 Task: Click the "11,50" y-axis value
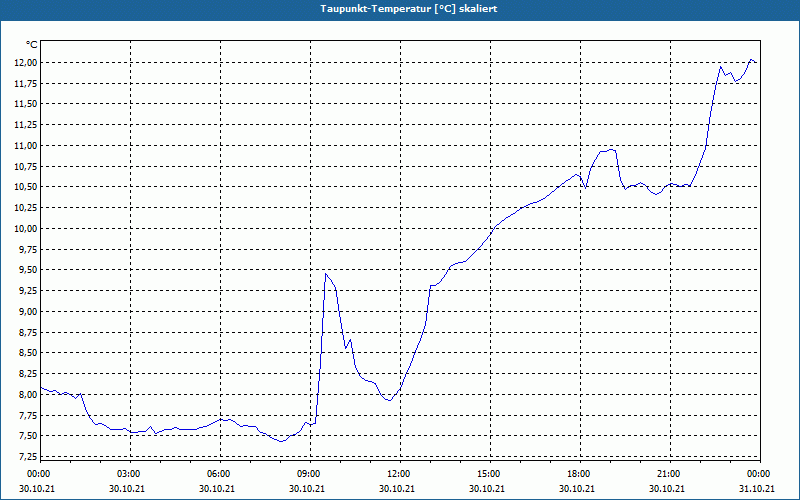pos(27,104)
